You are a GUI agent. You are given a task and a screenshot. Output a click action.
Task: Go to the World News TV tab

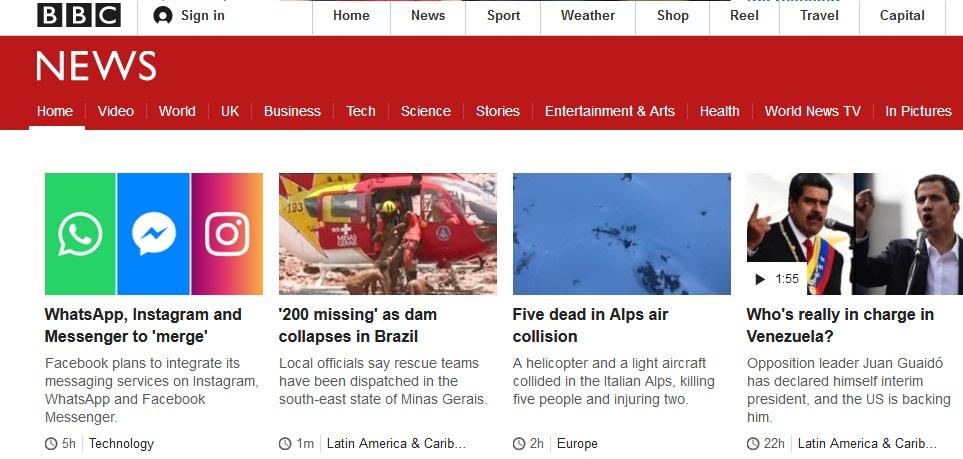(x=813, y=111)
